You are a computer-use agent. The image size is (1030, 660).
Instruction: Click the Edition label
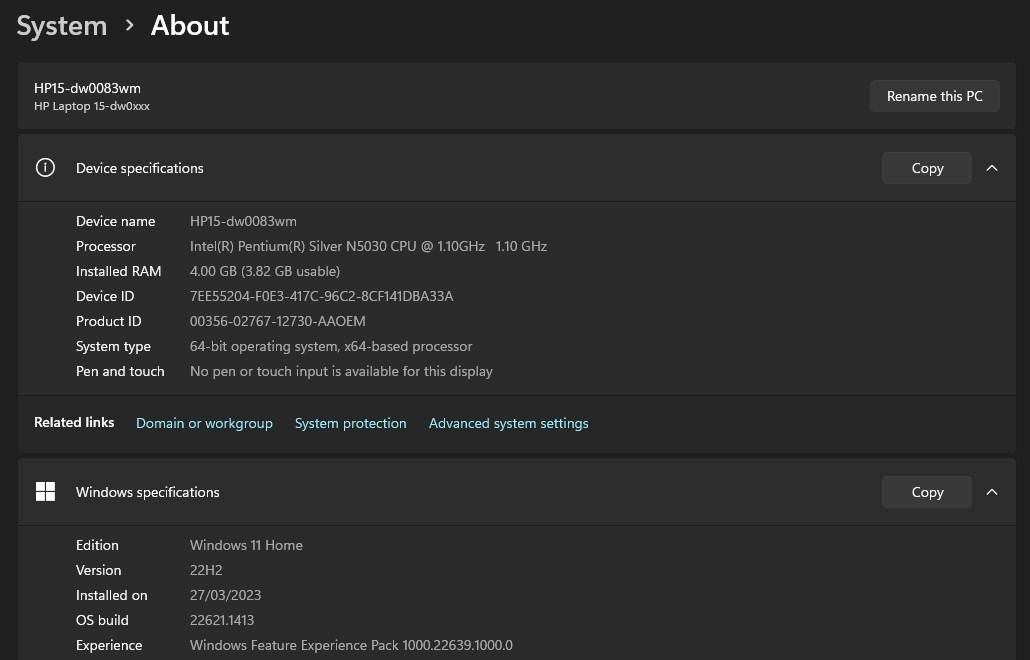[x=97, y=545]
